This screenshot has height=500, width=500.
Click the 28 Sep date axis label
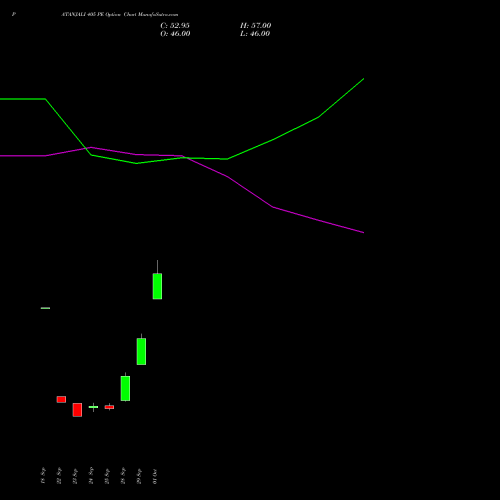tap(123, 476)
